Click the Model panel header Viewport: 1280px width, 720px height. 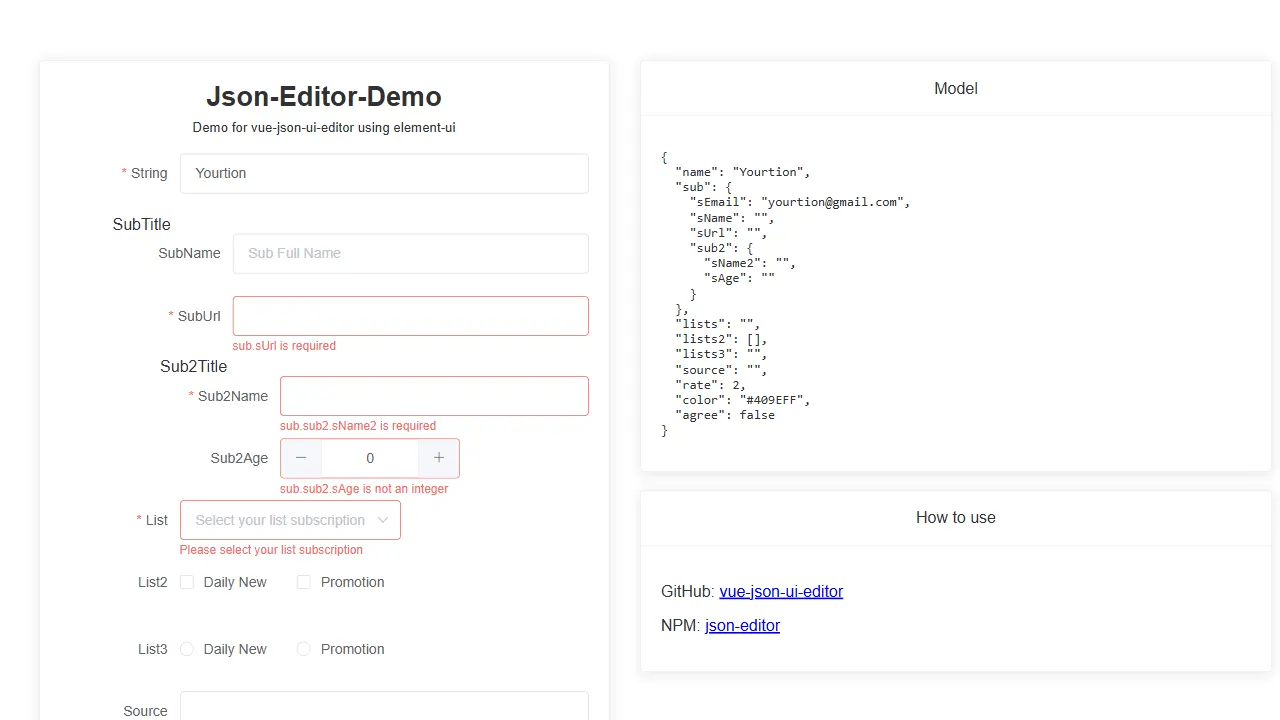[956, 88]
